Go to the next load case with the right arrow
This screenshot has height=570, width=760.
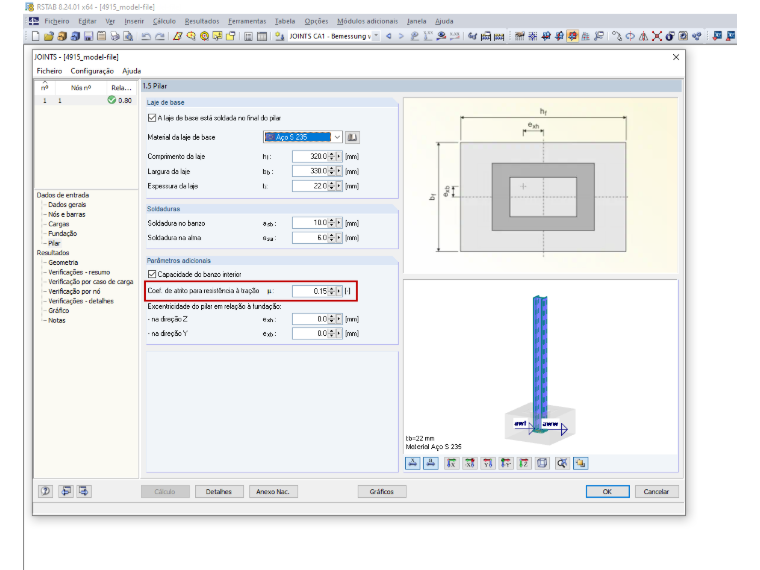401,36
